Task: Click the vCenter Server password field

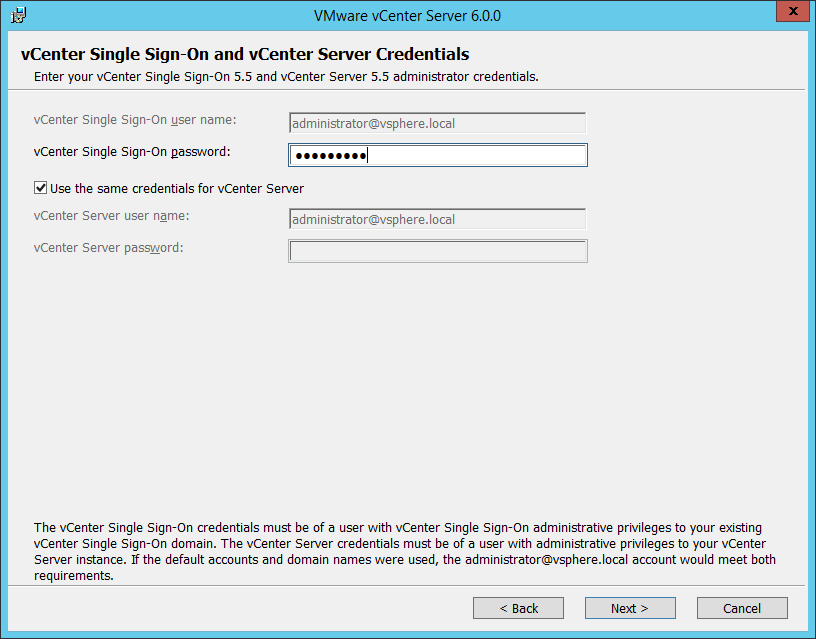Action: click(x=438, y=251)
